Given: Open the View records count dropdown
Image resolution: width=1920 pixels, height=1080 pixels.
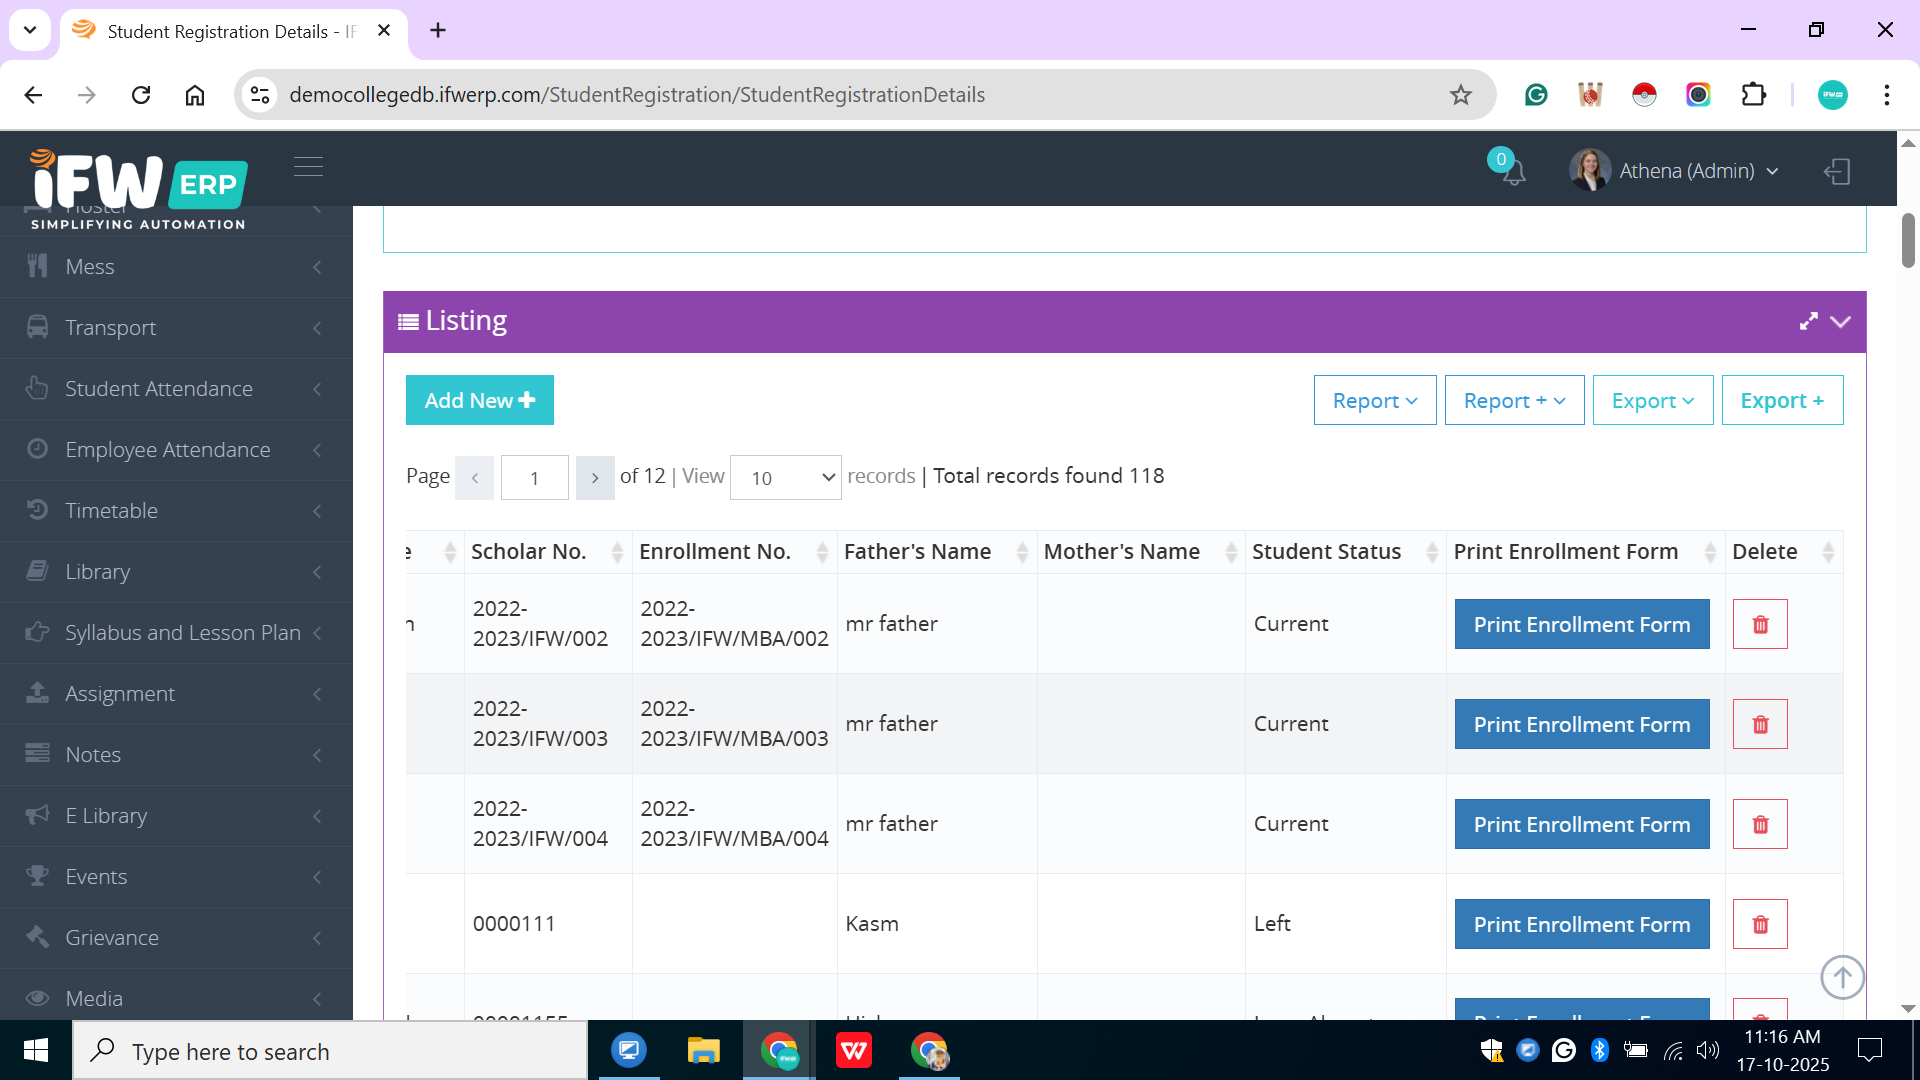Looking at the screenshot, I should [786, 478].
